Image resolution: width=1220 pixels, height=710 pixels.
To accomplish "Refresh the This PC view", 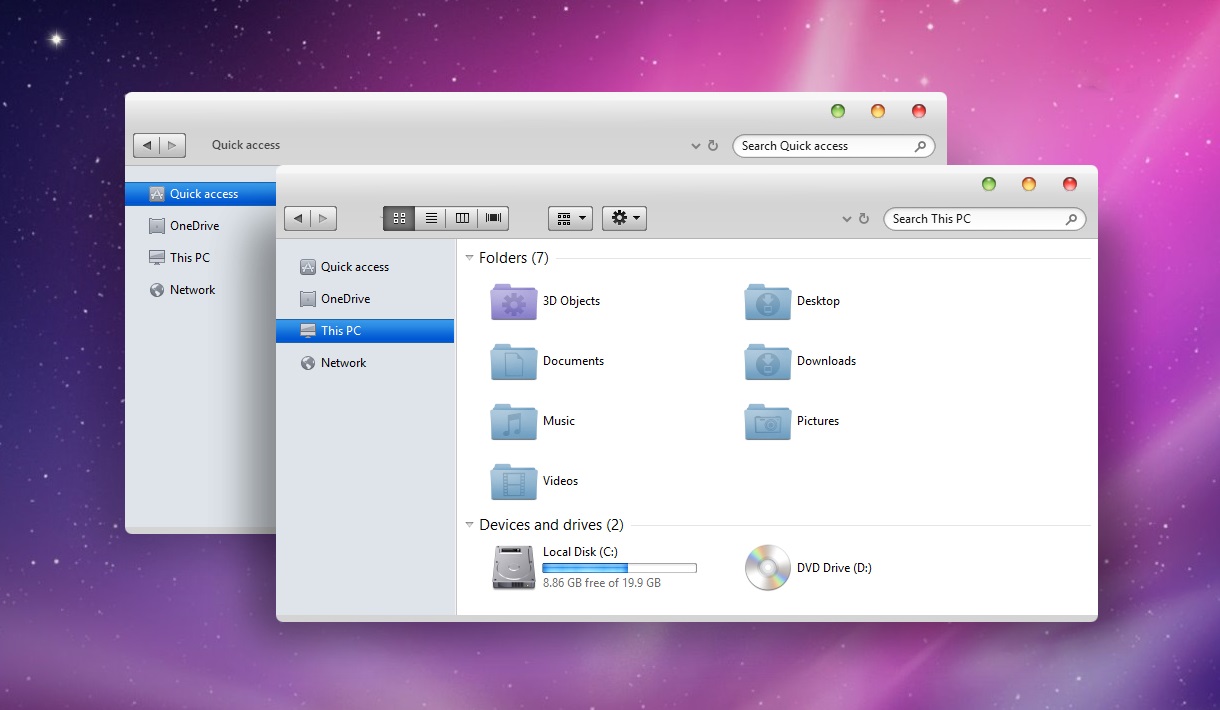I will pos(863,219).
